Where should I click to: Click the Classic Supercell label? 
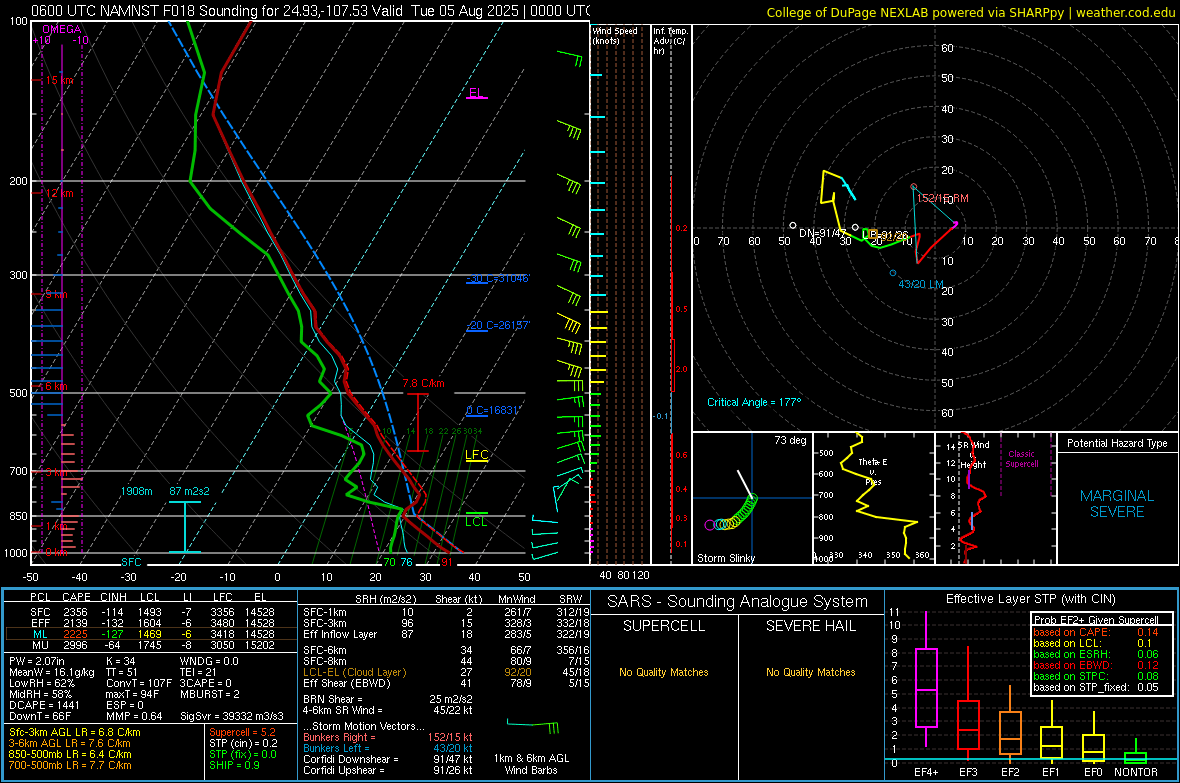coord(1021,459)
